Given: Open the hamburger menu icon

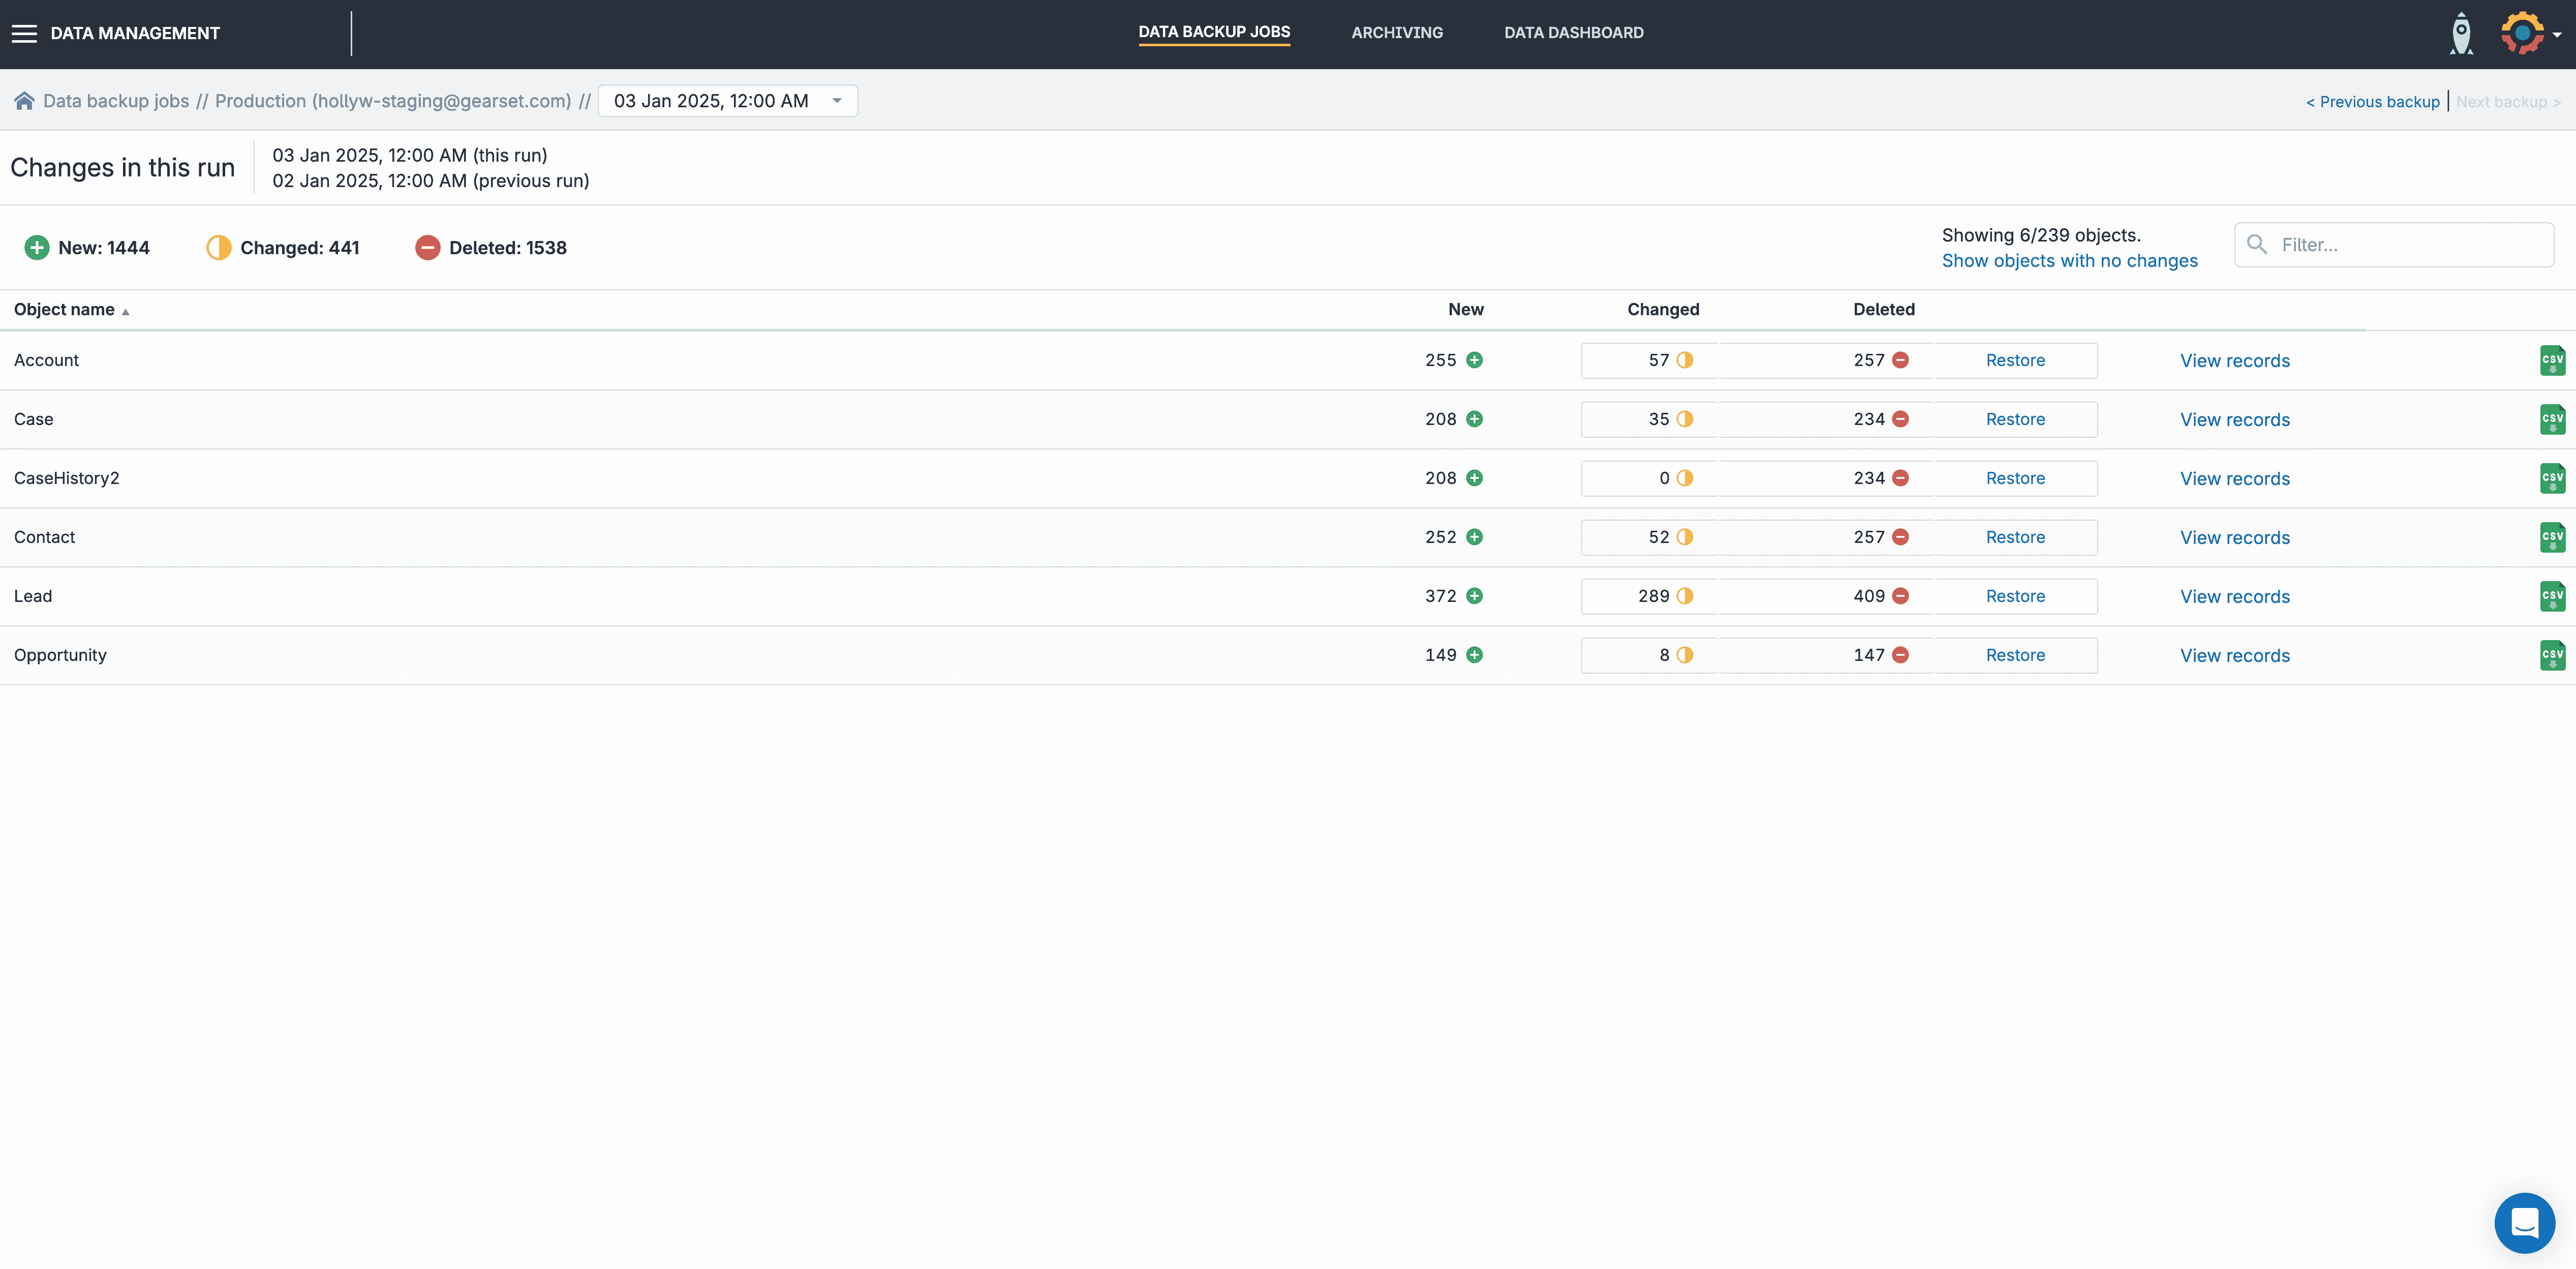Looking at the screenshot, I should tap(24, 33).
